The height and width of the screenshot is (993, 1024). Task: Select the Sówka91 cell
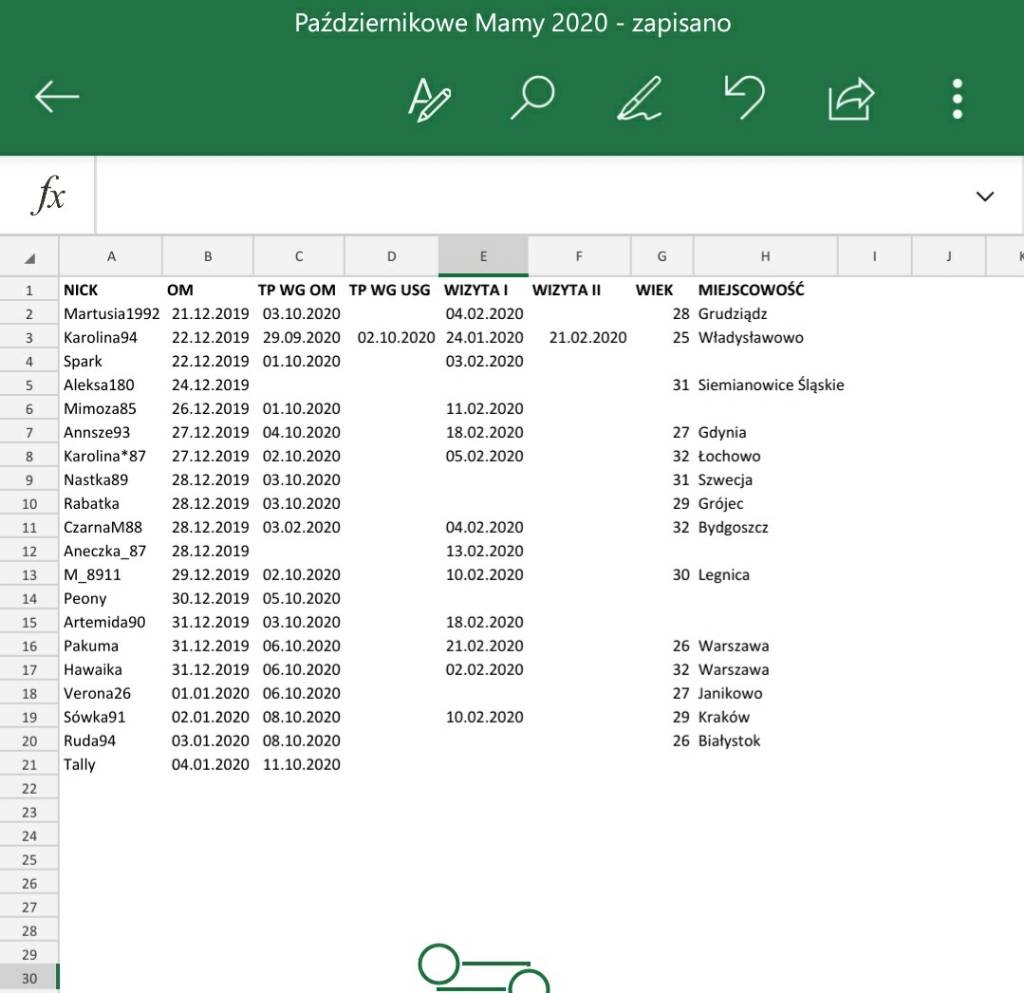pyautogui.click(x=111, y=717)
